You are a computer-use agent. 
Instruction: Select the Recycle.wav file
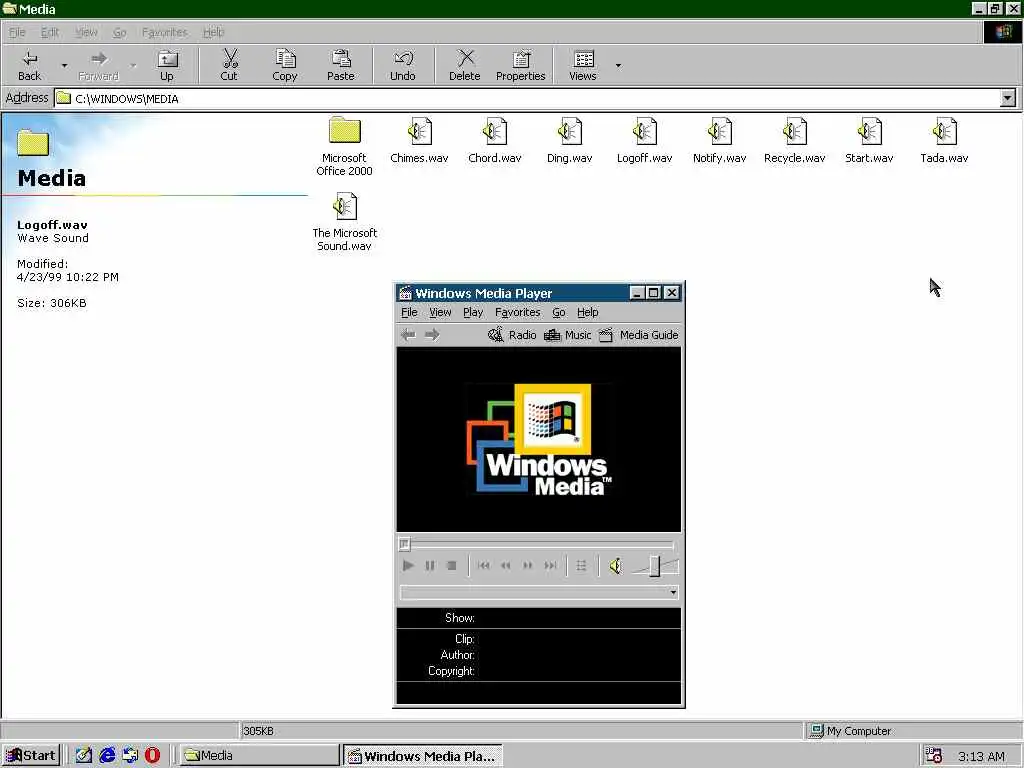point(795,140)
